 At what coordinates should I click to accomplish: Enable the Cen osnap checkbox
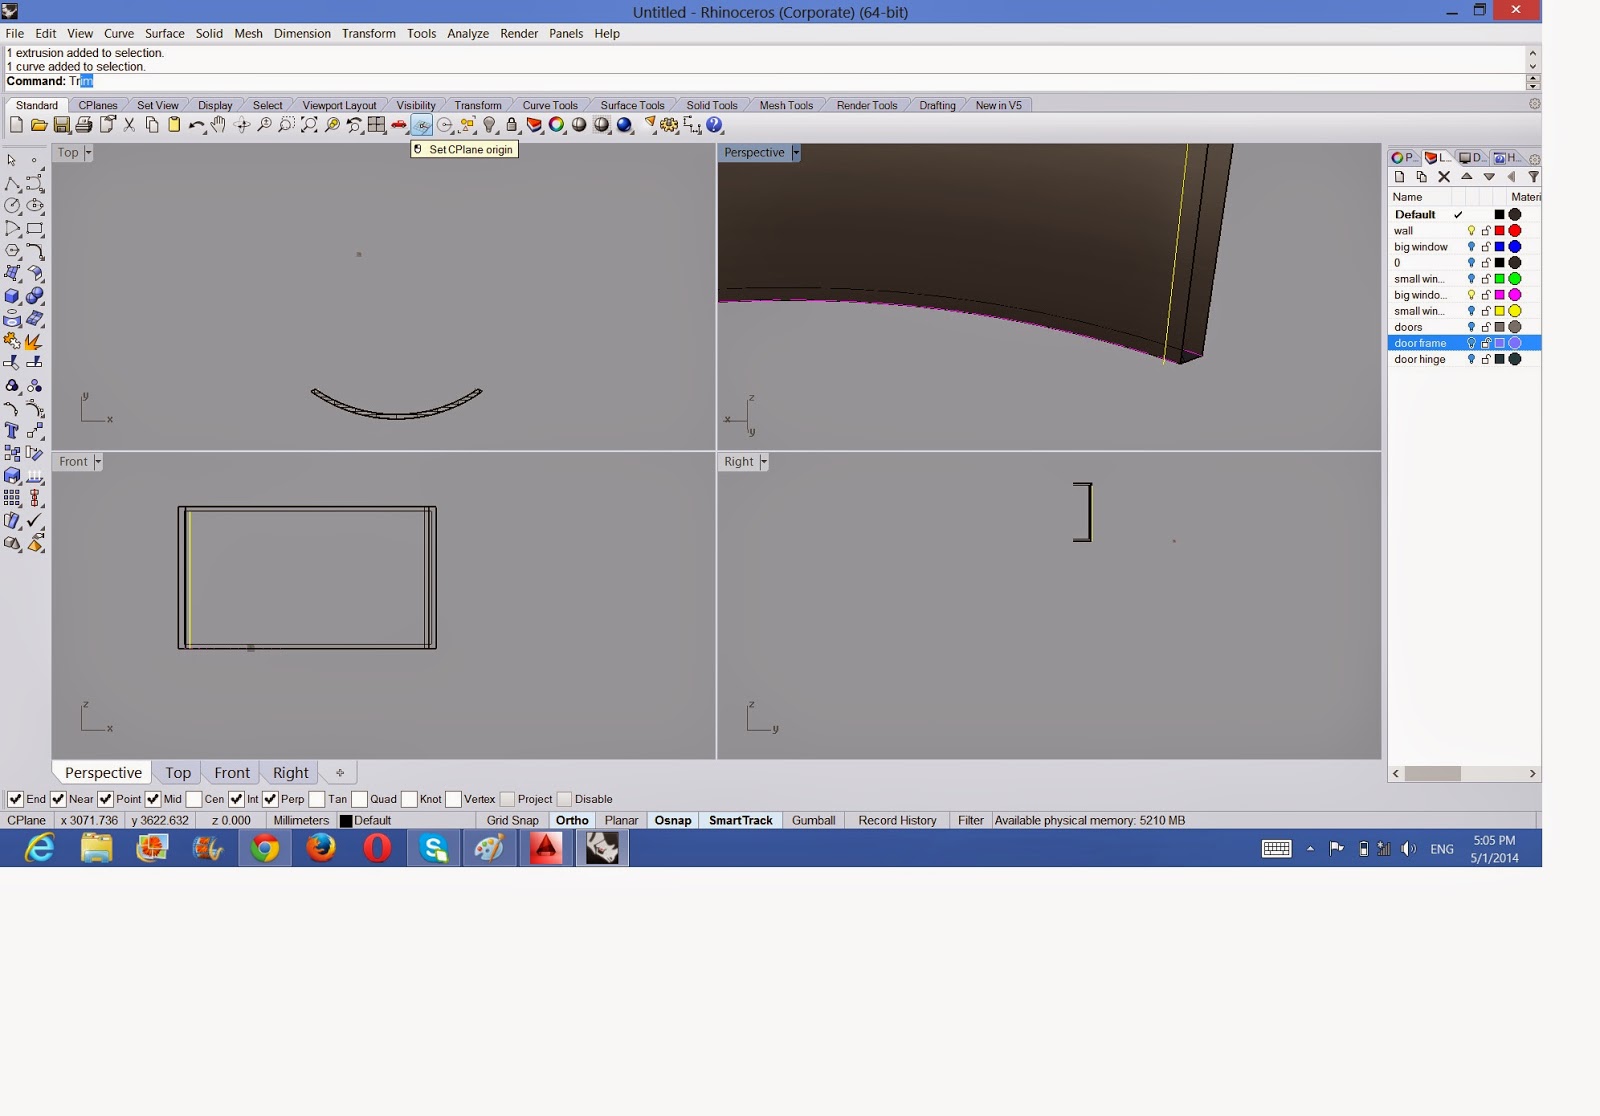pyautogui.click(x=194, y=799)
